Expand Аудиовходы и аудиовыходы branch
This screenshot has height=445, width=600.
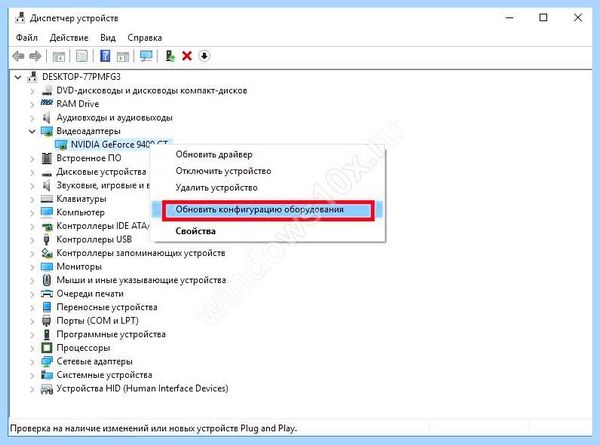pos(32,118)
